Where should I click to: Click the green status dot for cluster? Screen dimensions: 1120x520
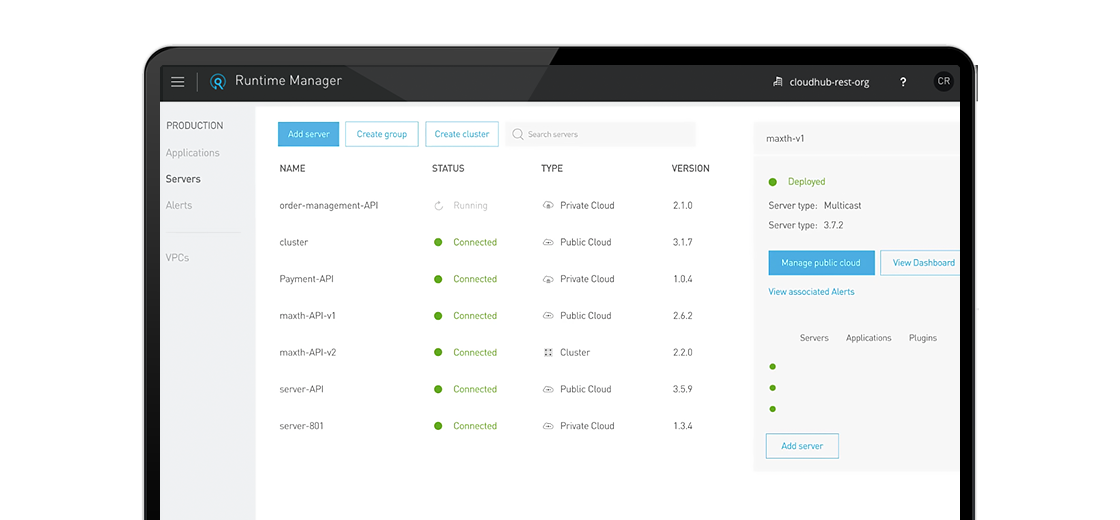point(438,242)
